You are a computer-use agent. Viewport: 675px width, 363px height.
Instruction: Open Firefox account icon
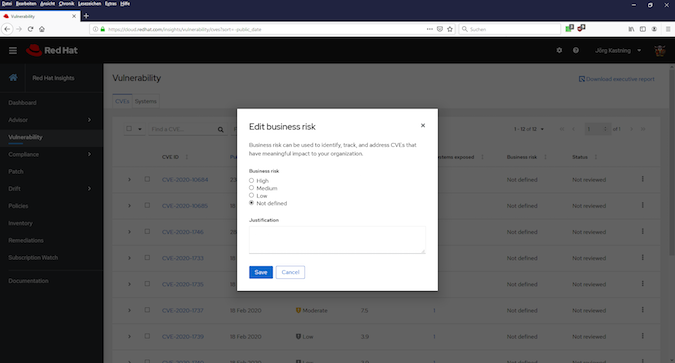pyautogui.click(x=654, y=29)
